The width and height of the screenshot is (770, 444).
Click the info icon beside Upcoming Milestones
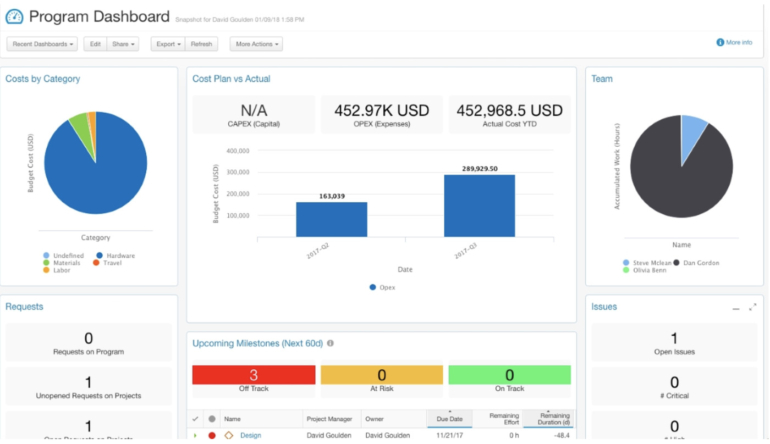(331, 343)
